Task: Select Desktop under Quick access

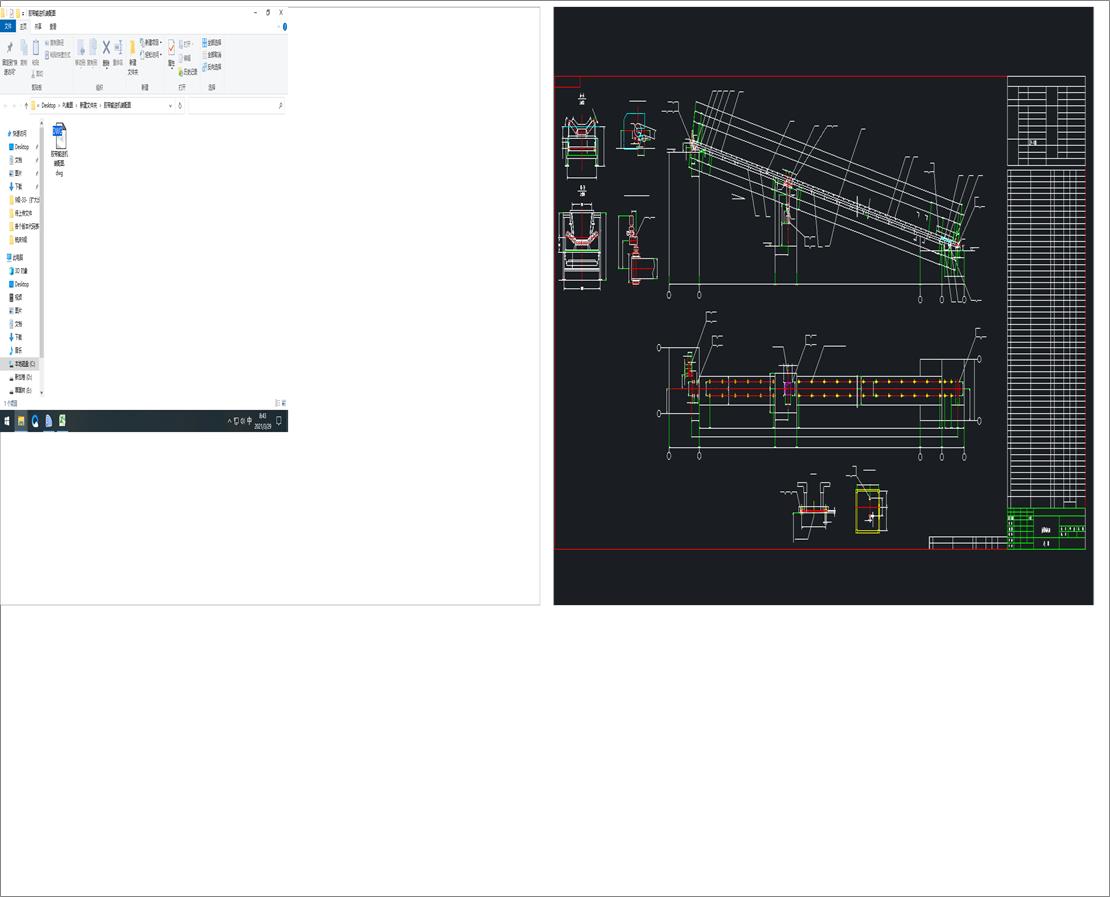Action: tap(19, 147)
